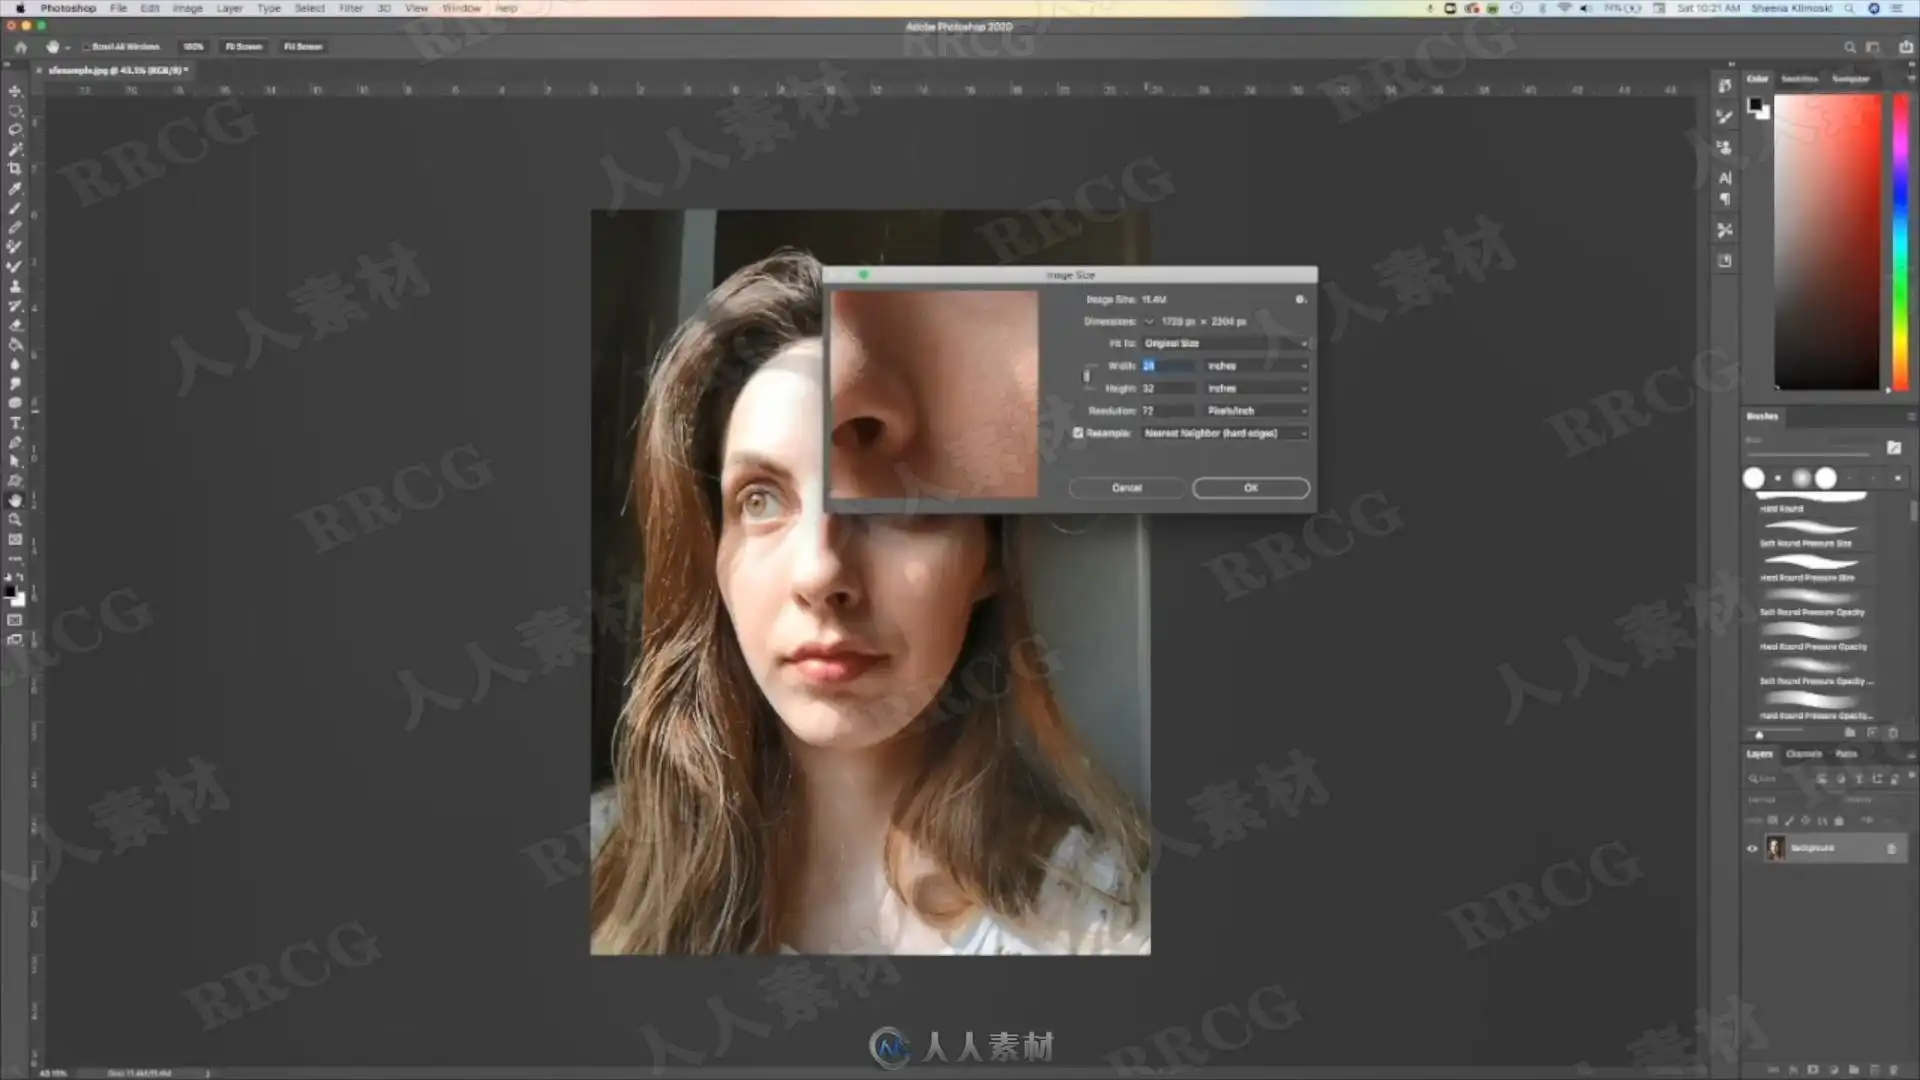This screenshot has width=1920, height=1080.
Task: Click the Height input field
Action: pyautogui.click(x=1166, y=388)
